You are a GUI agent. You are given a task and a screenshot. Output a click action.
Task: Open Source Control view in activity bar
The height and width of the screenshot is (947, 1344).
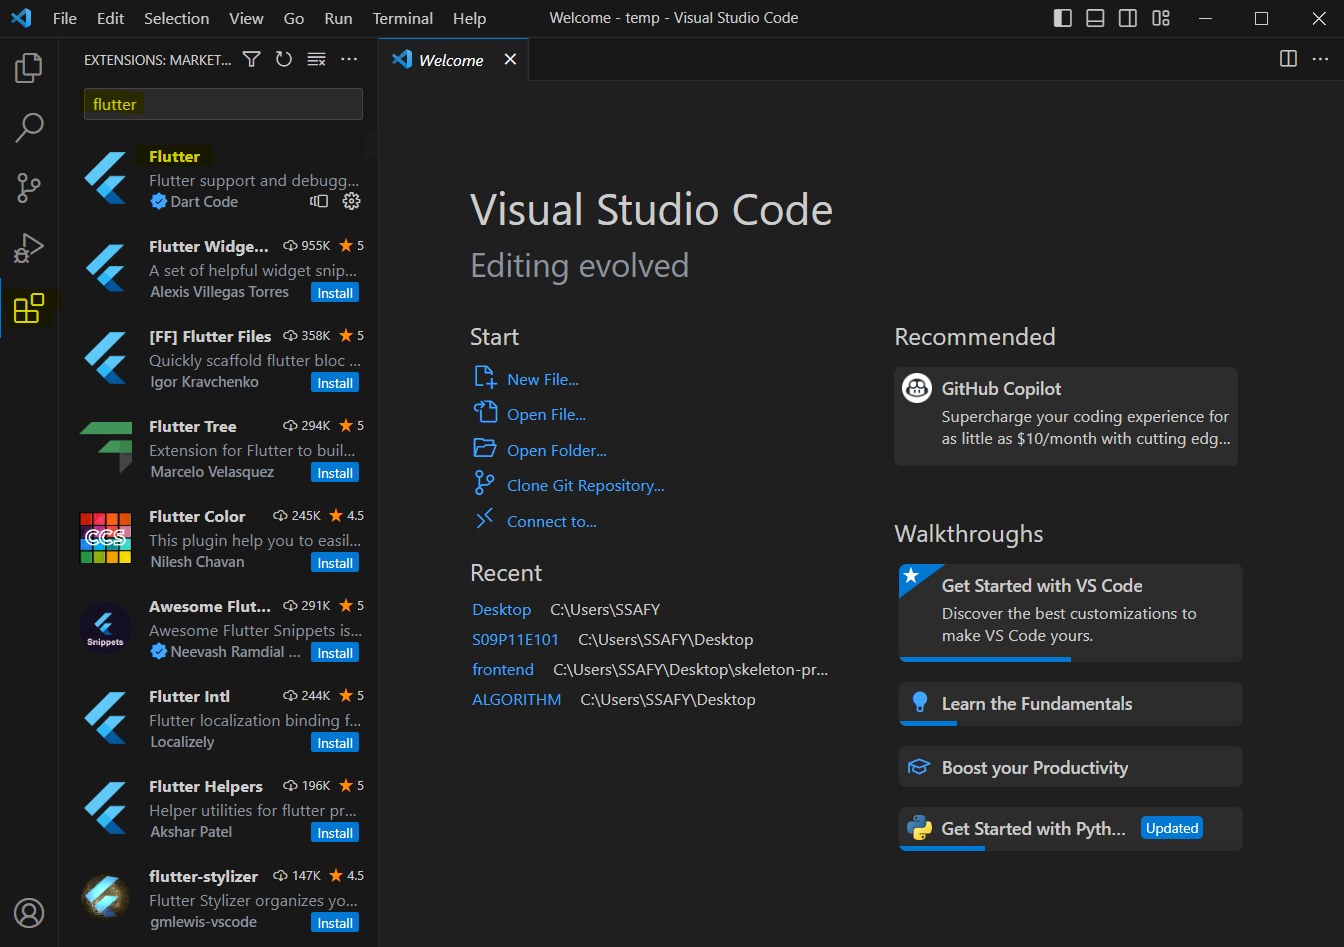(x=29, y=187)
